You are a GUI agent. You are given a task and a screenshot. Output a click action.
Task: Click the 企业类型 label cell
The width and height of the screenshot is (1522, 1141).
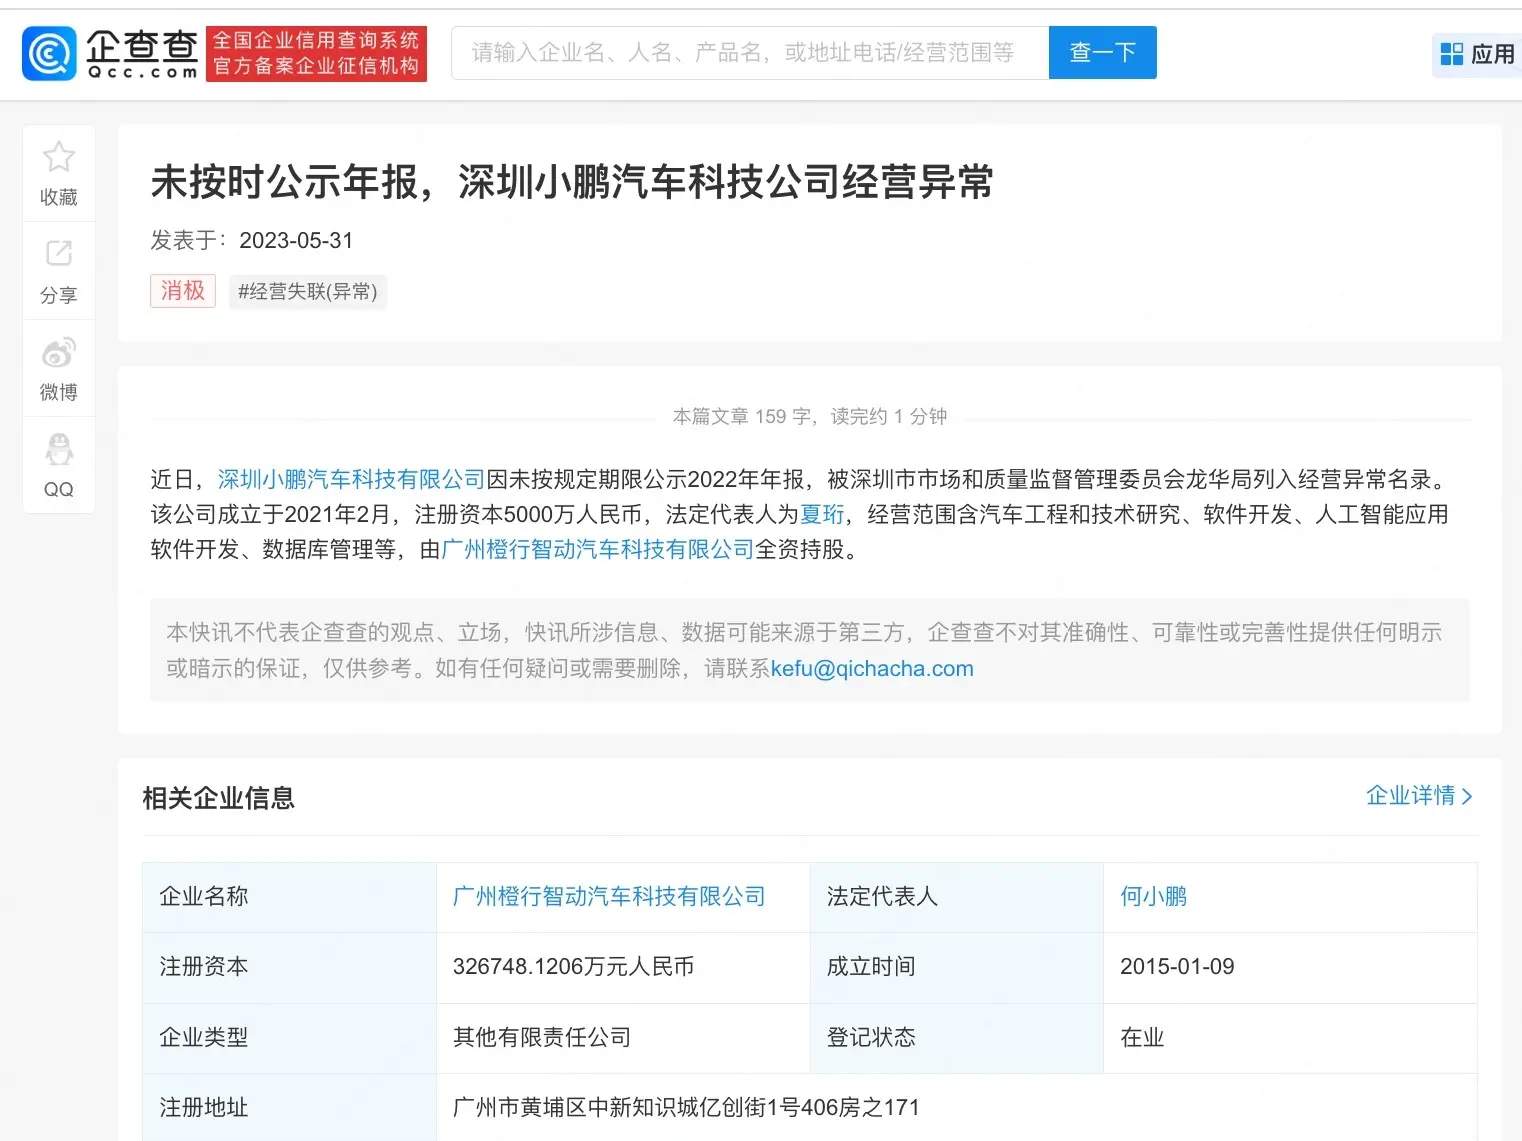290,1037
